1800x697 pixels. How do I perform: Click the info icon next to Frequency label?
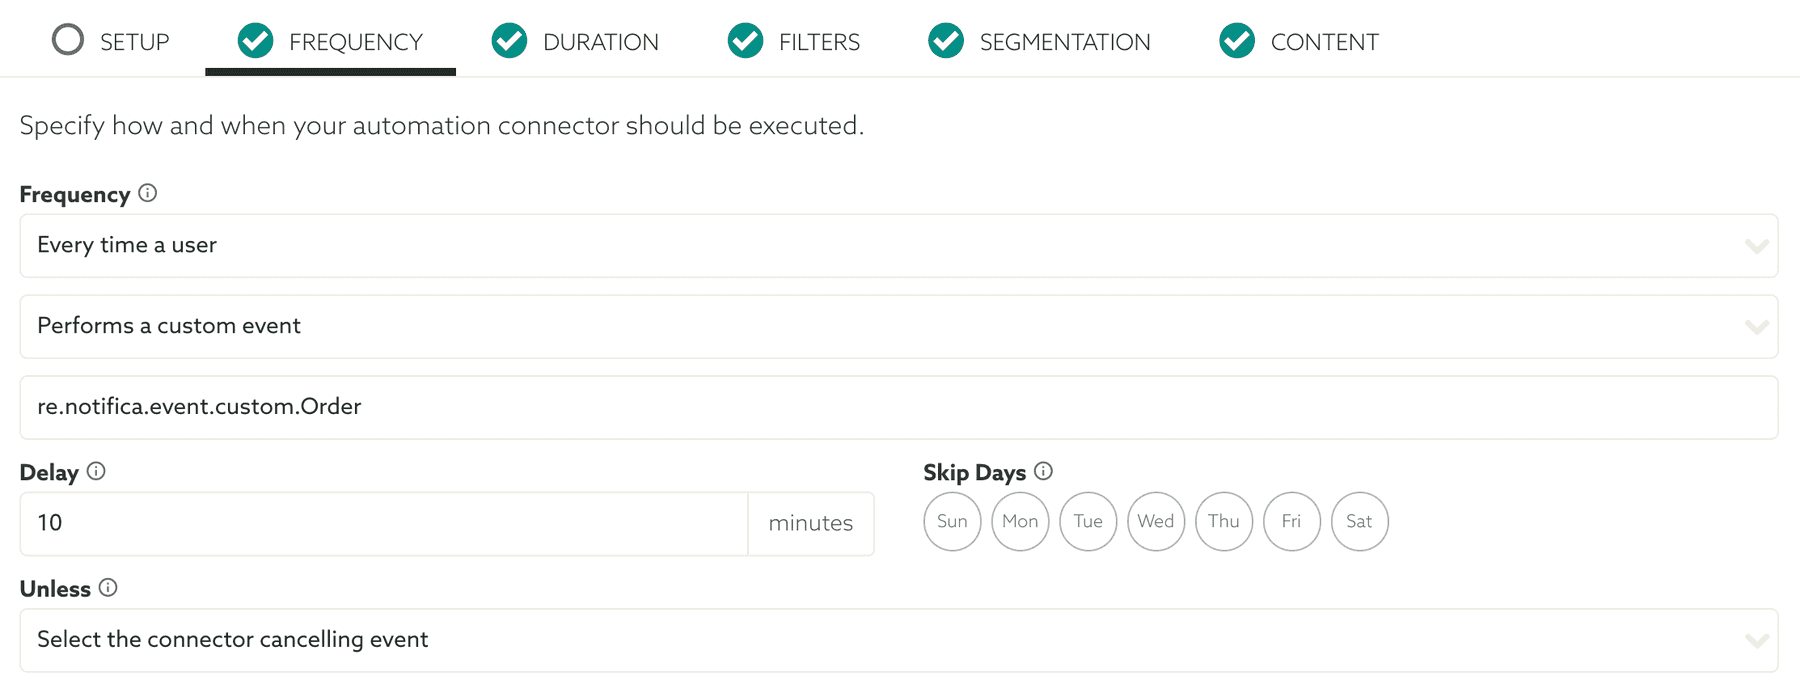click(147, 194)
